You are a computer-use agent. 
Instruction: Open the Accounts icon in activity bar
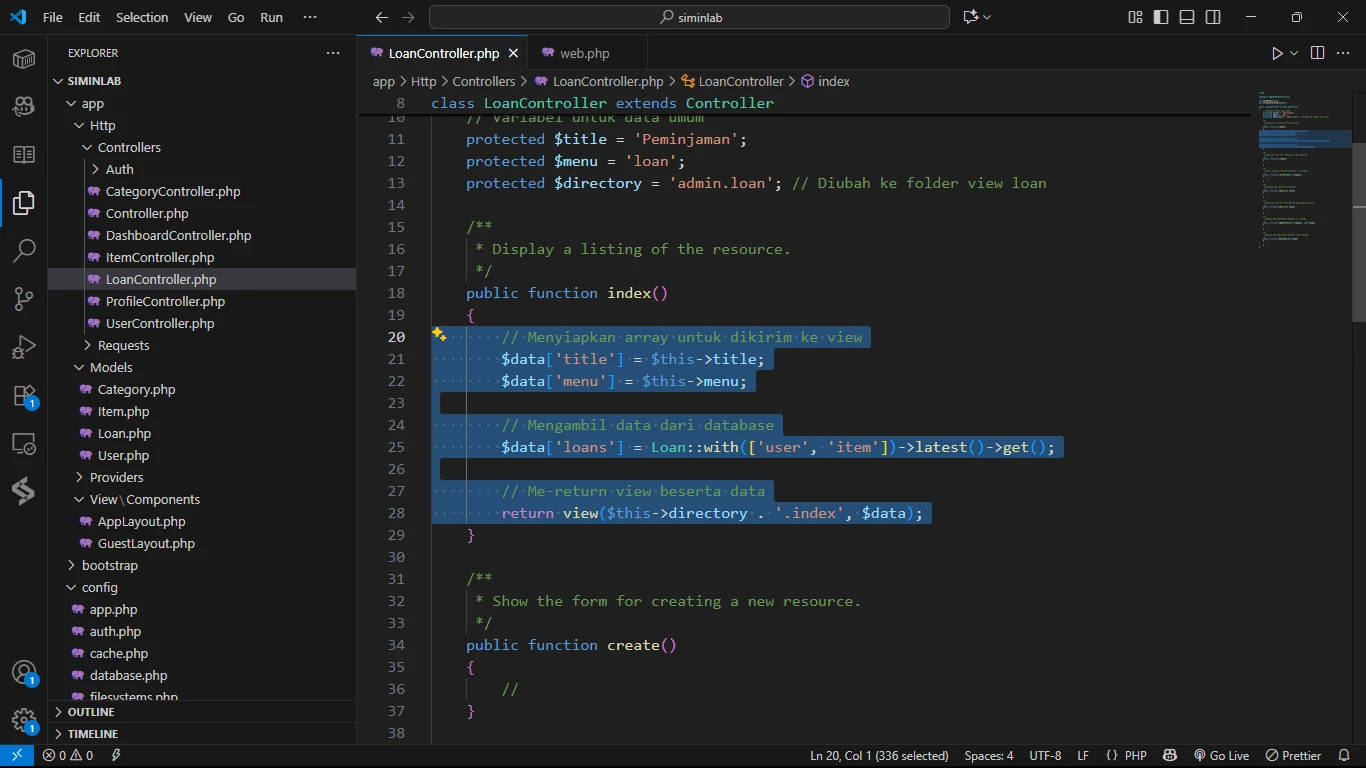tap(24, 673)
